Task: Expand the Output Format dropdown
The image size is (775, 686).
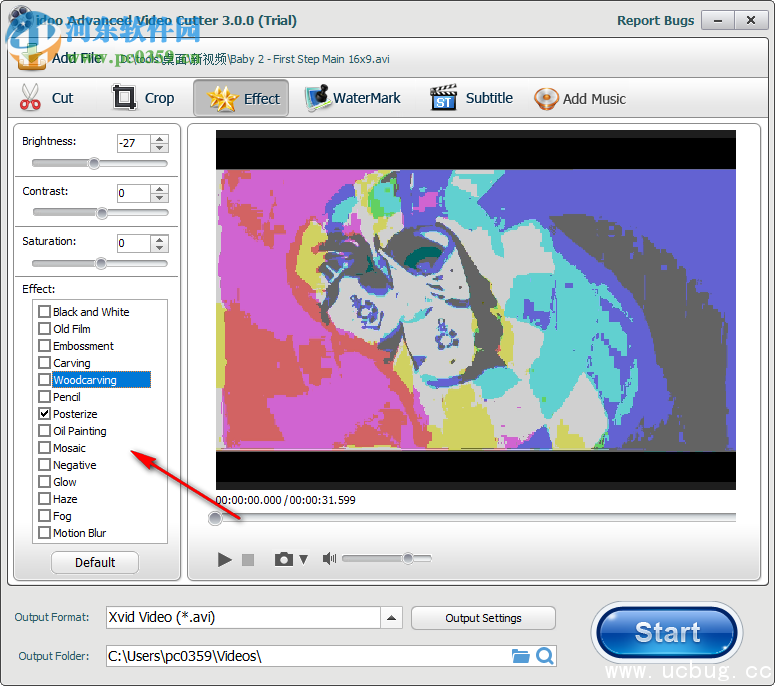Action: click(x=392, y=618)
